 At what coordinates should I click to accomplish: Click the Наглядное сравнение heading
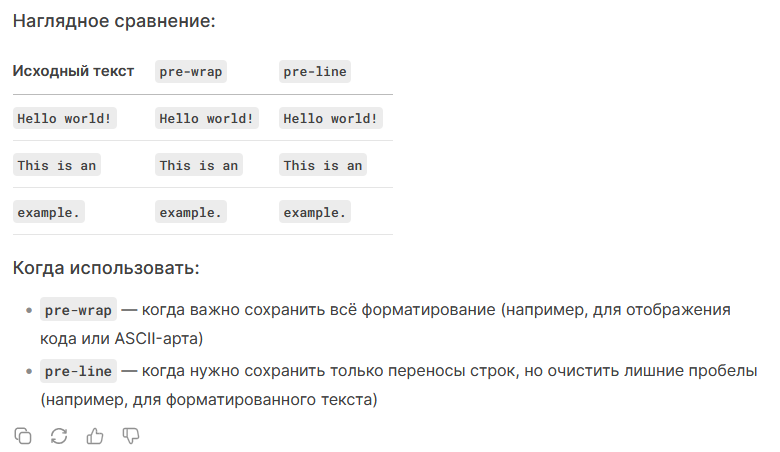(114, 21)
